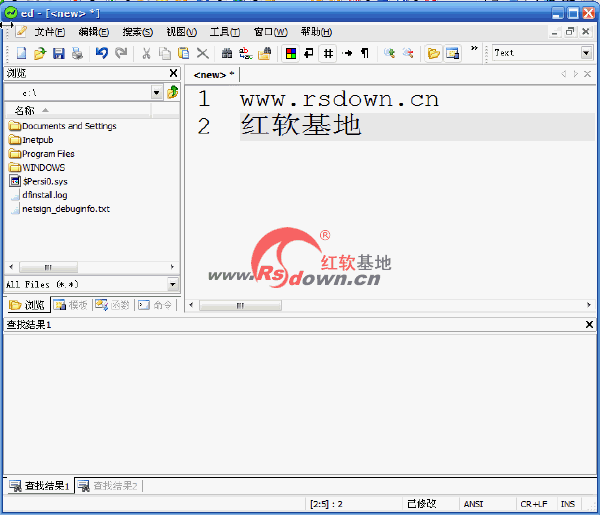Switch to the 查找结果2 tab

108,486
